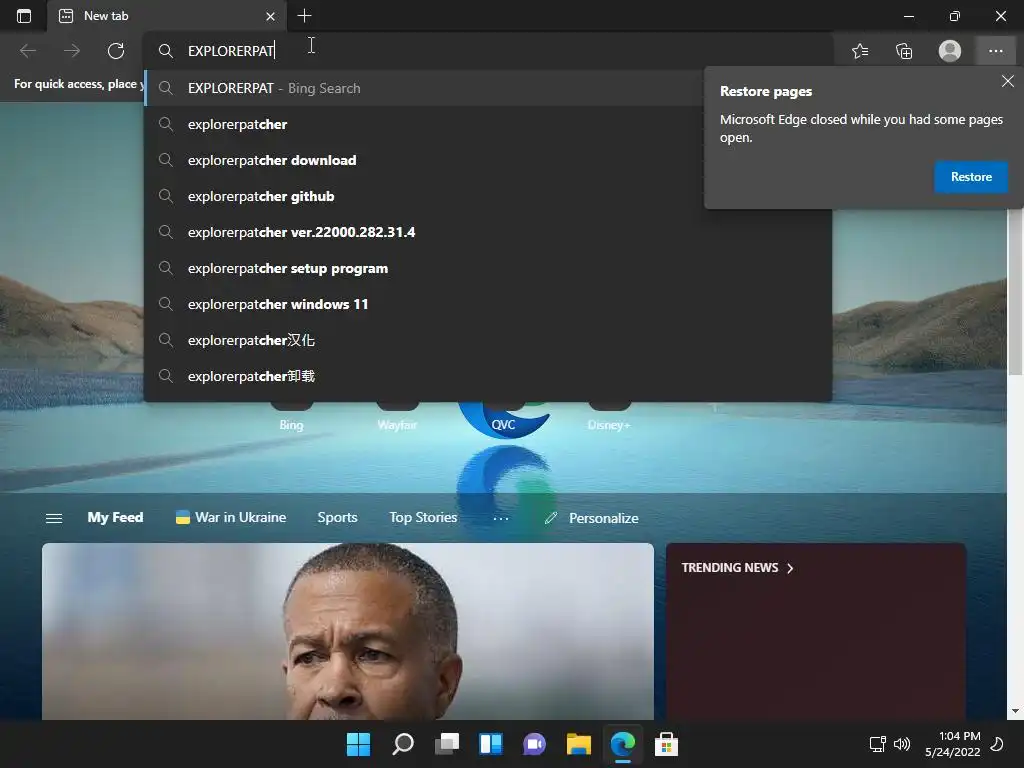Switch to the Top Stories tab
1024x768 pixels.
click(423, 517)
